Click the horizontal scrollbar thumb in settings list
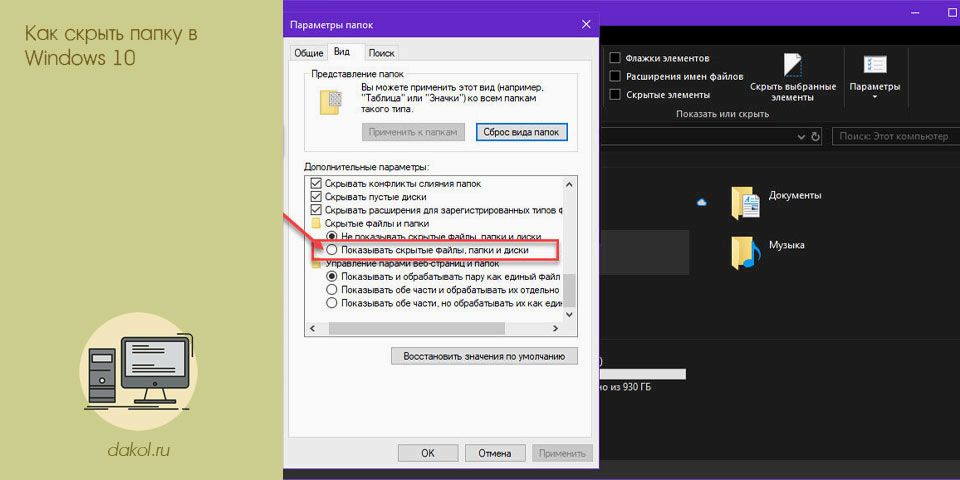960x480 pixels. [x=417, y=329]
